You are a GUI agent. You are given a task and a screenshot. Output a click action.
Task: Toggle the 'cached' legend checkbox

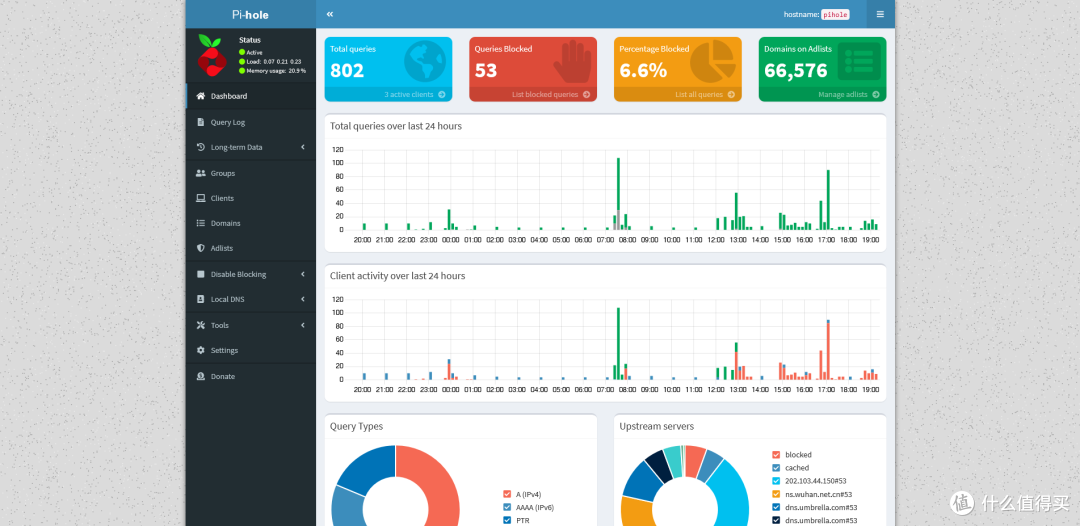tap(776, 467)
